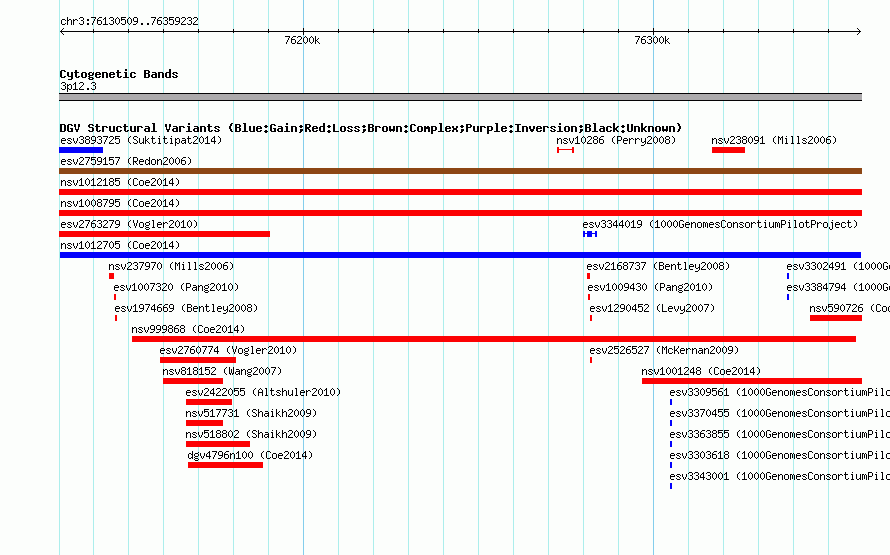Click nsv1008795 (Coe2014) label

(x=120, y=203)
